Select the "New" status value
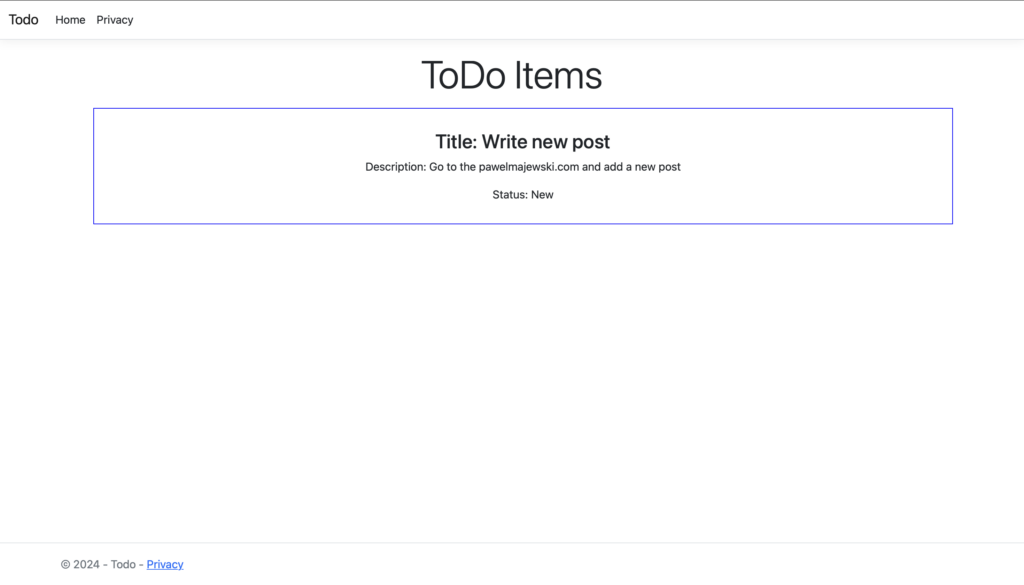 click(542, 195)
